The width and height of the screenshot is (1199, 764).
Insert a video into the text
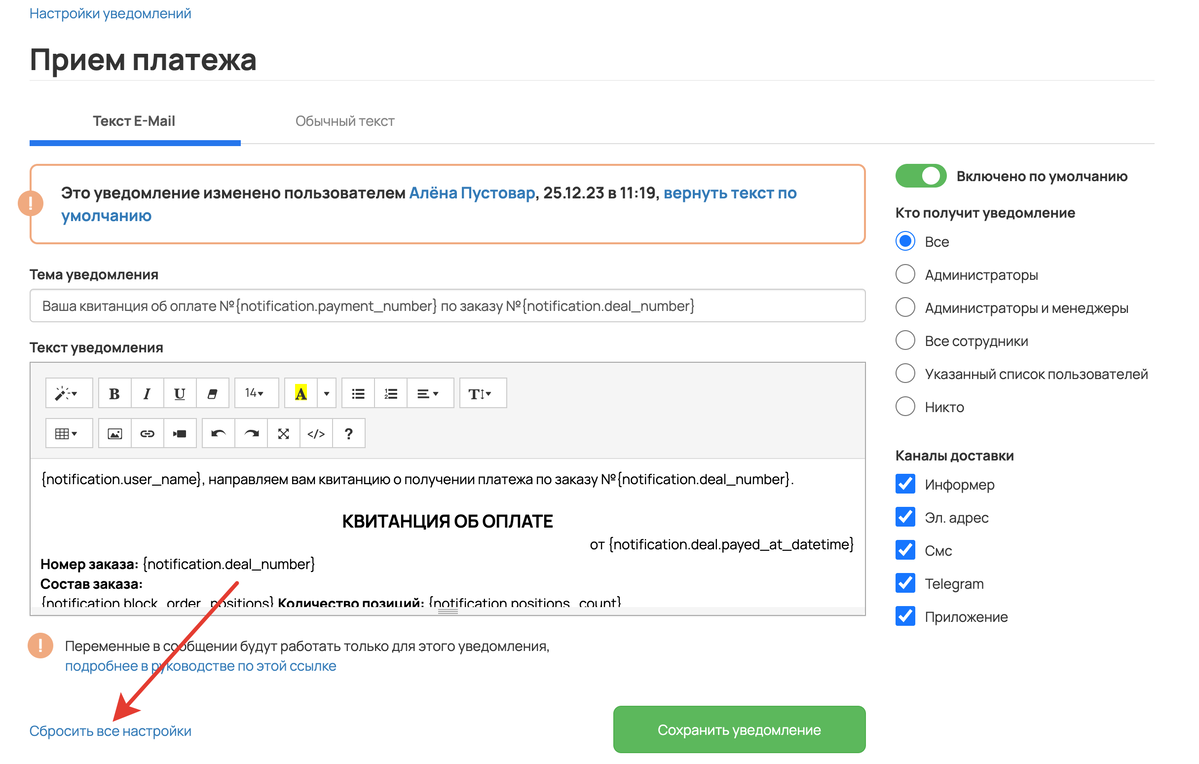click(x=180, y=433)
